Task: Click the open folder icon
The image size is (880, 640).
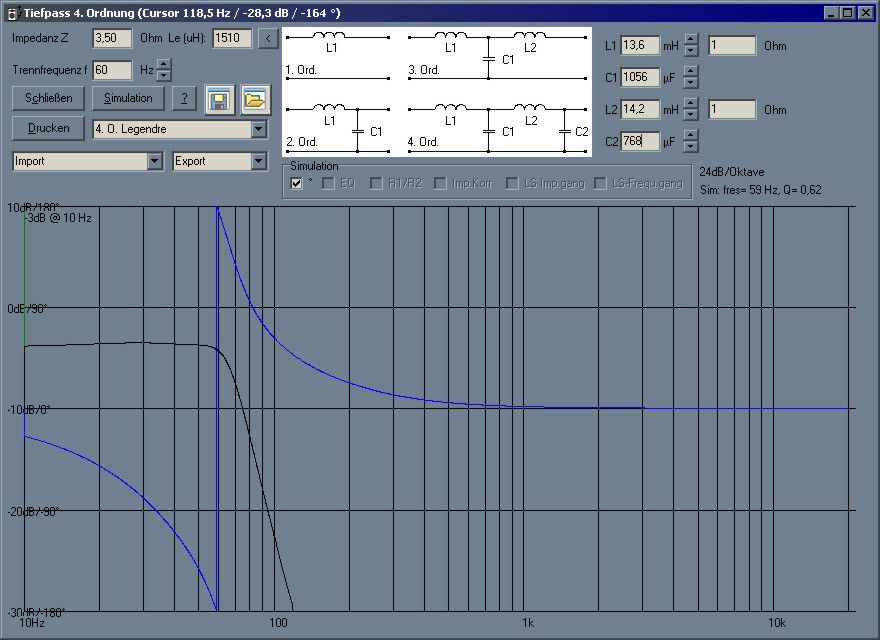Action: tap(255, 100)
